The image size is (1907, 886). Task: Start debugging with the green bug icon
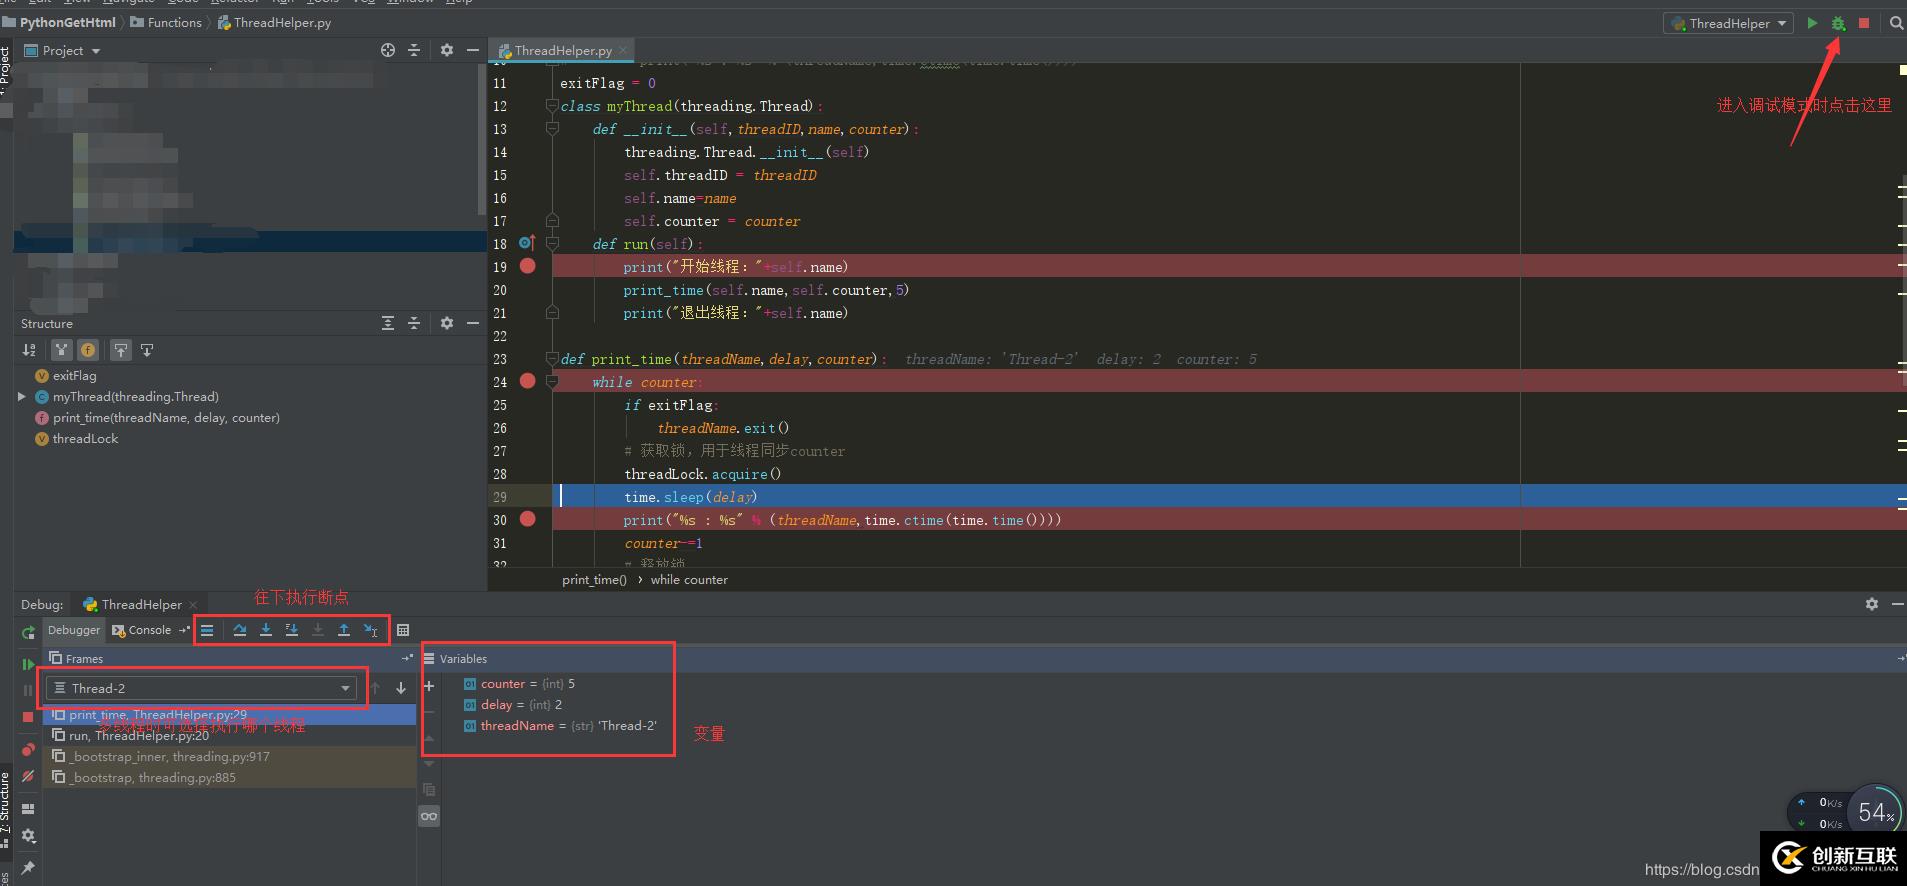(1838, 23)
